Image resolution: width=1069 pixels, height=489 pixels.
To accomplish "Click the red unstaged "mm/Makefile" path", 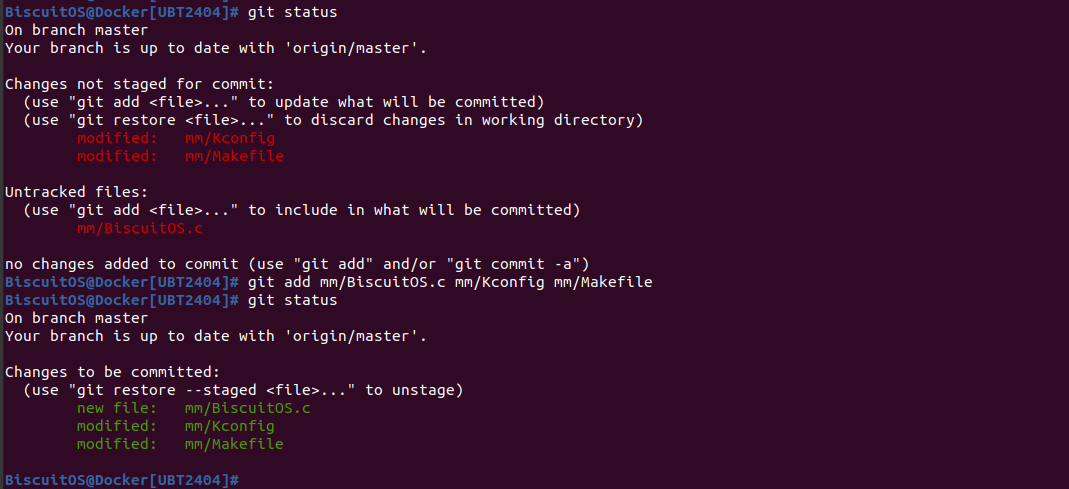I will [234, 156].
